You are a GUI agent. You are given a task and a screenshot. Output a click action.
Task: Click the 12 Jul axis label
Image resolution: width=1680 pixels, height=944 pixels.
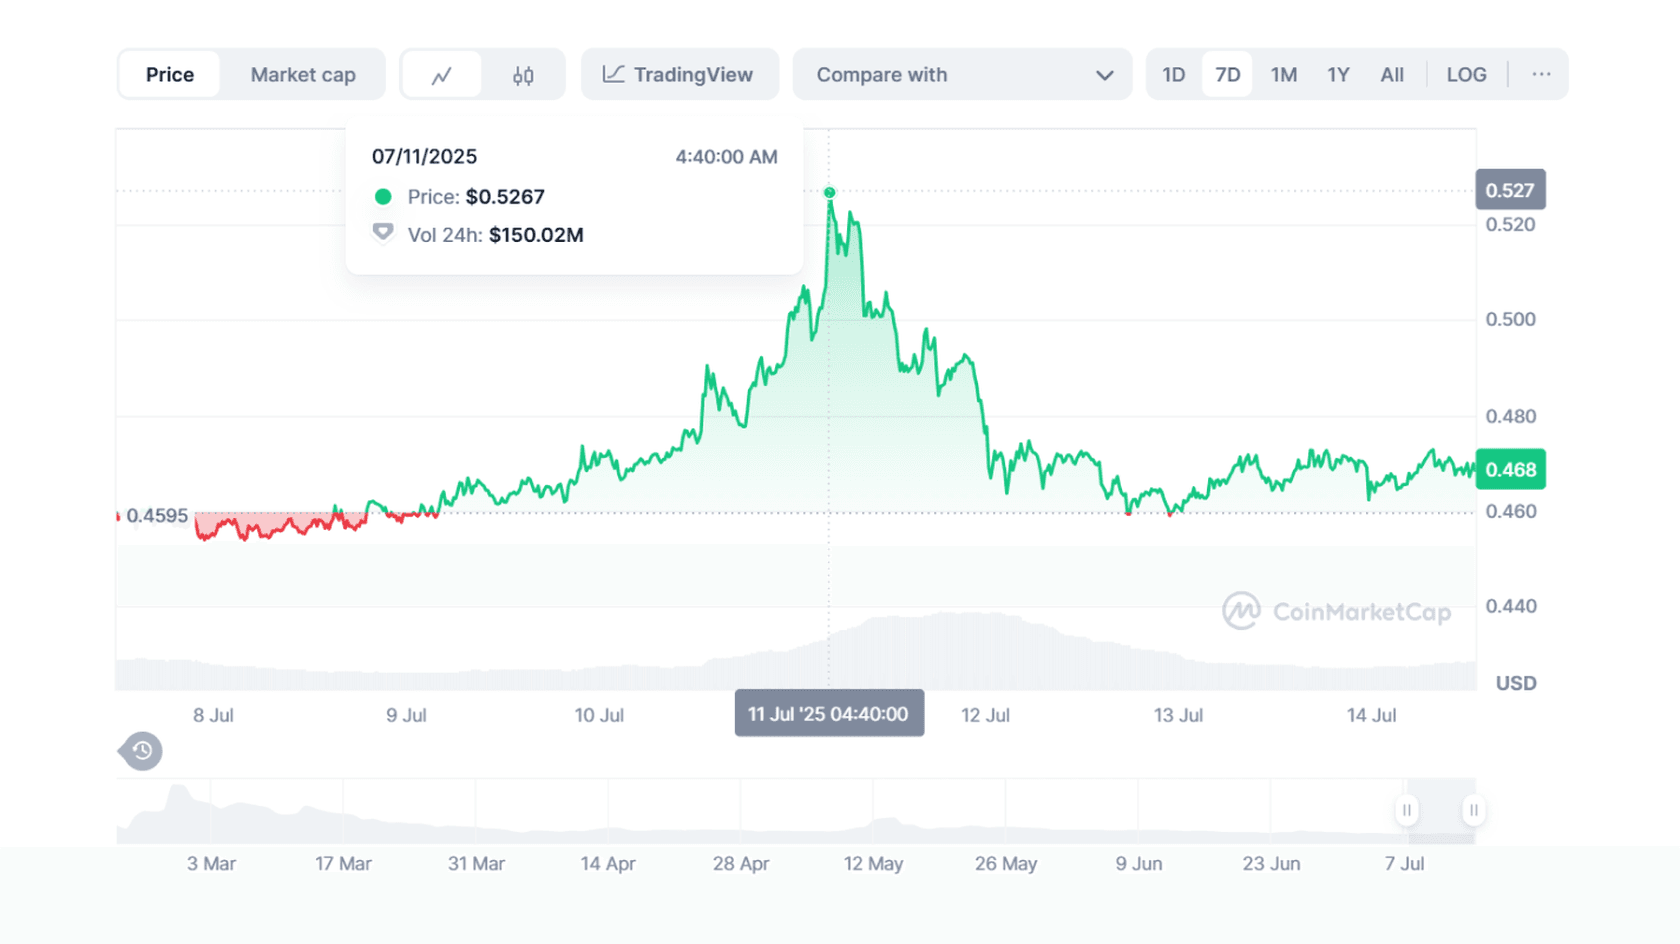click(985, 715)
